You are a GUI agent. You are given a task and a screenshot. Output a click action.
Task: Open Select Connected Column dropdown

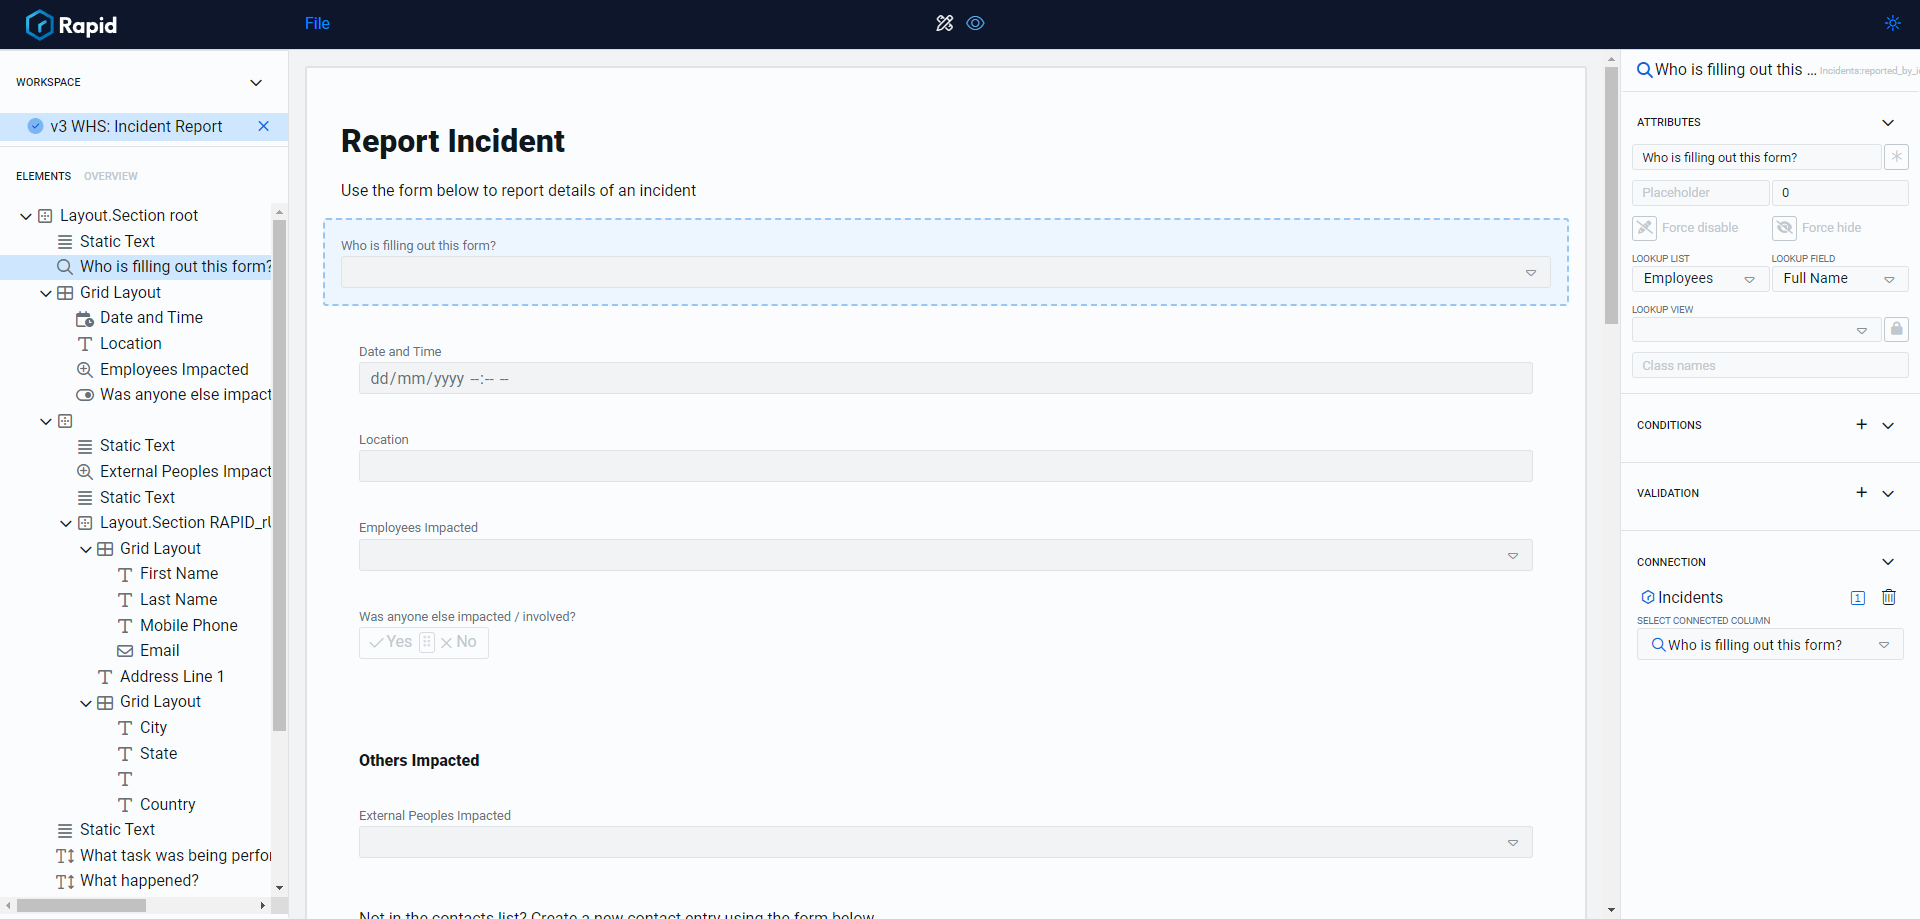click(x=1770, y=645)
